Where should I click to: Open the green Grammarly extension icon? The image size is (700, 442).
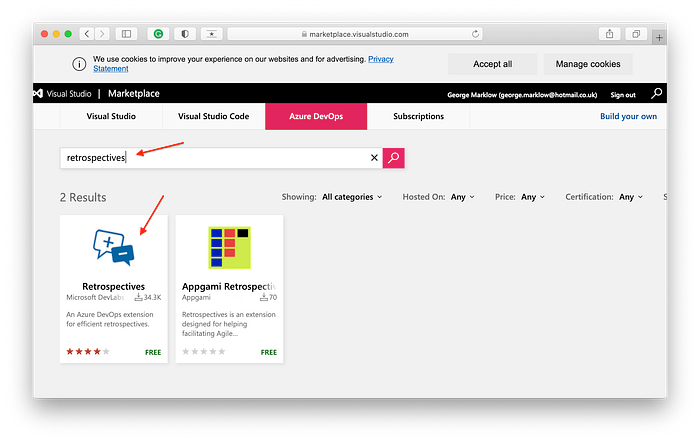click(158, 34)
